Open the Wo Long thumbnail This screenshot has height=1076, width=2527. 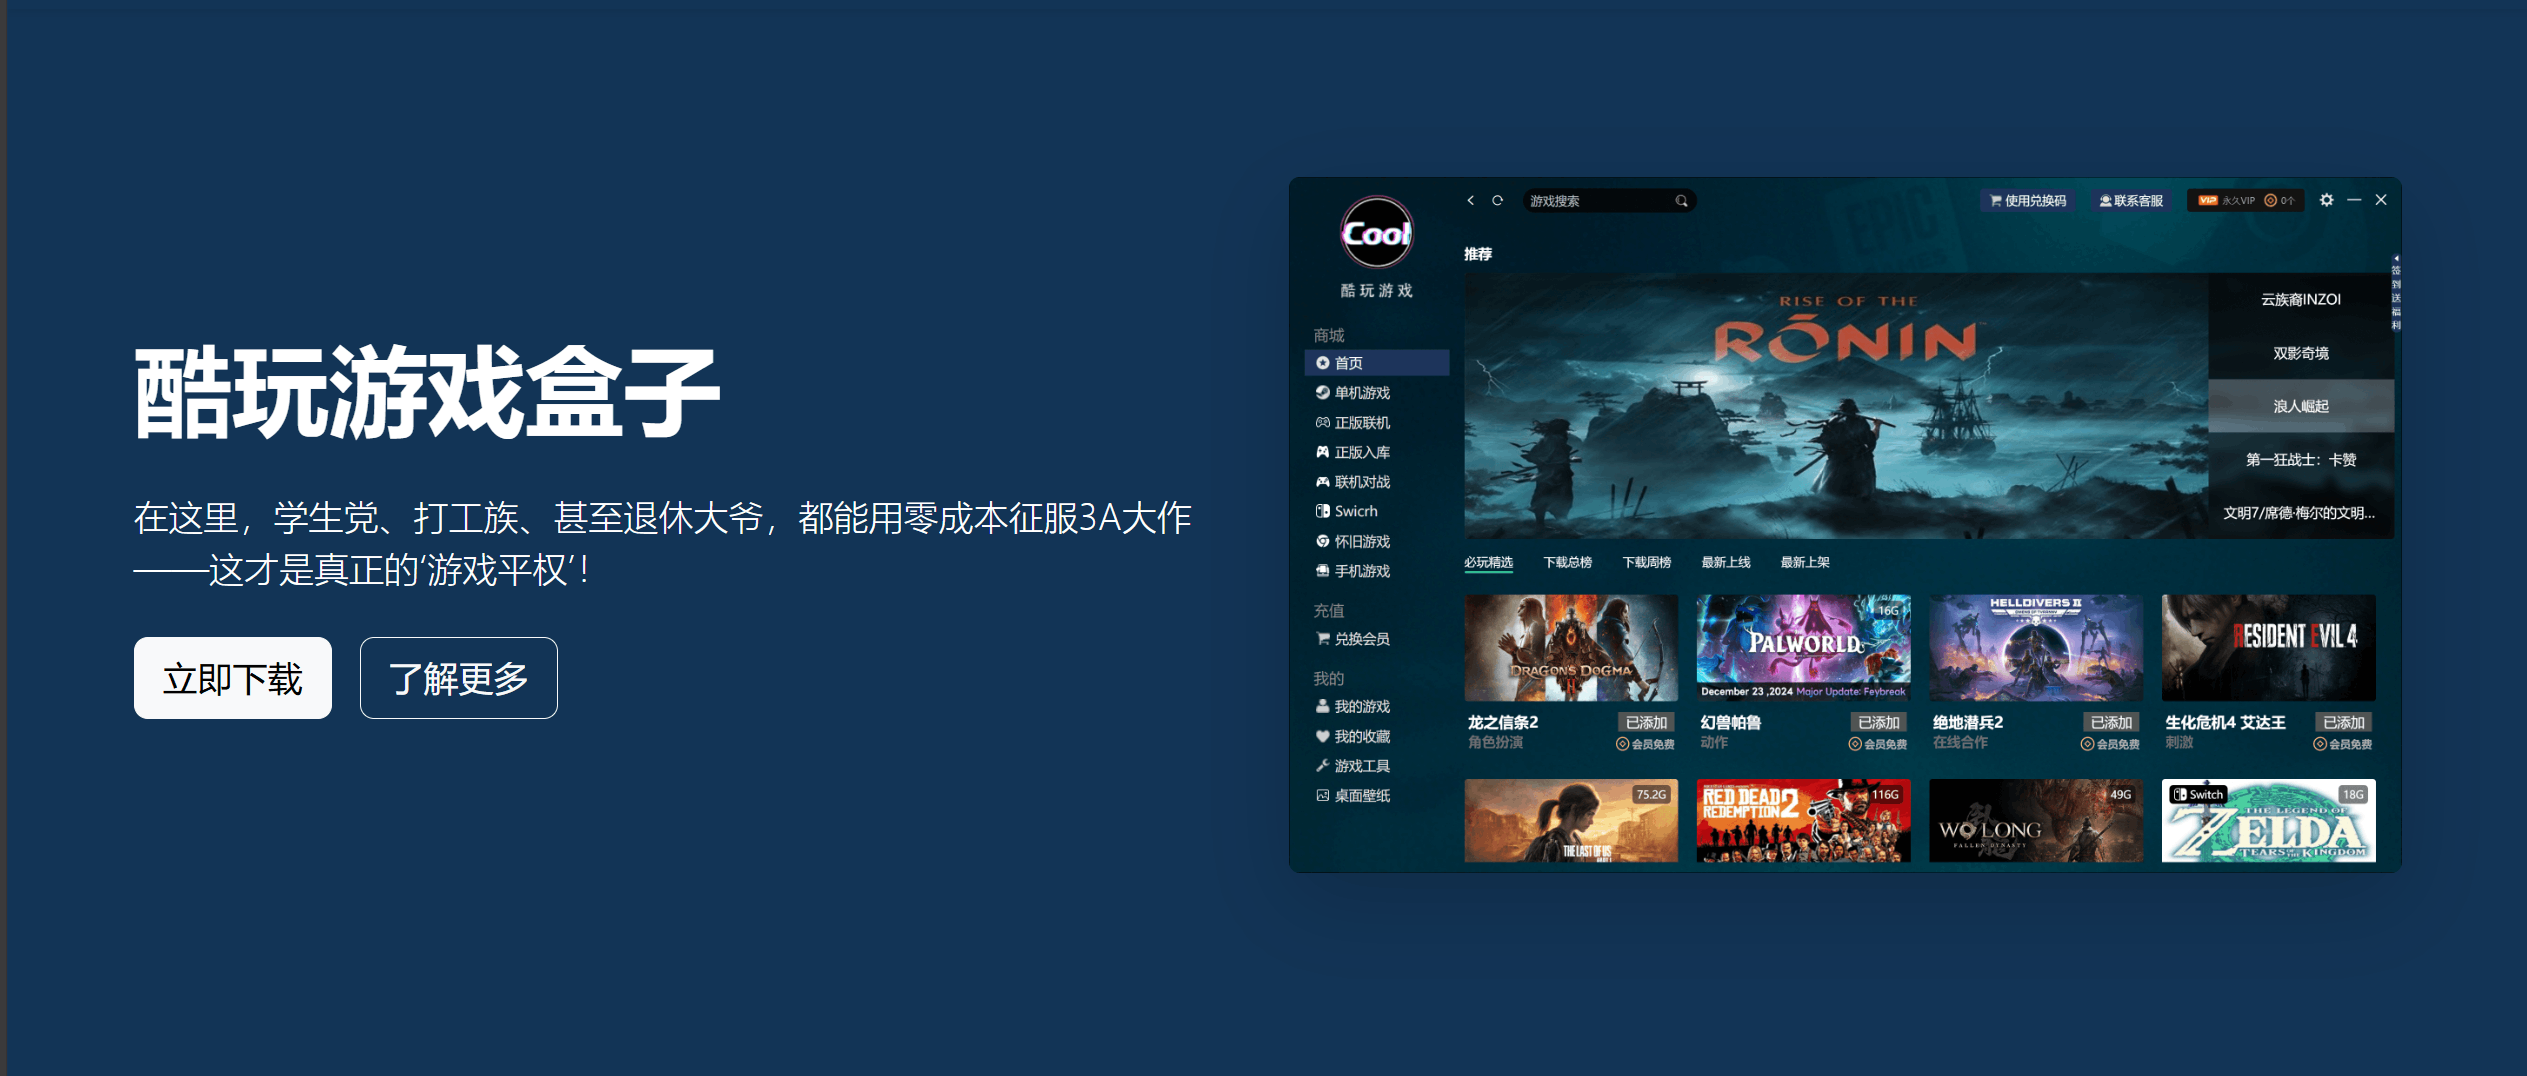2036,821
